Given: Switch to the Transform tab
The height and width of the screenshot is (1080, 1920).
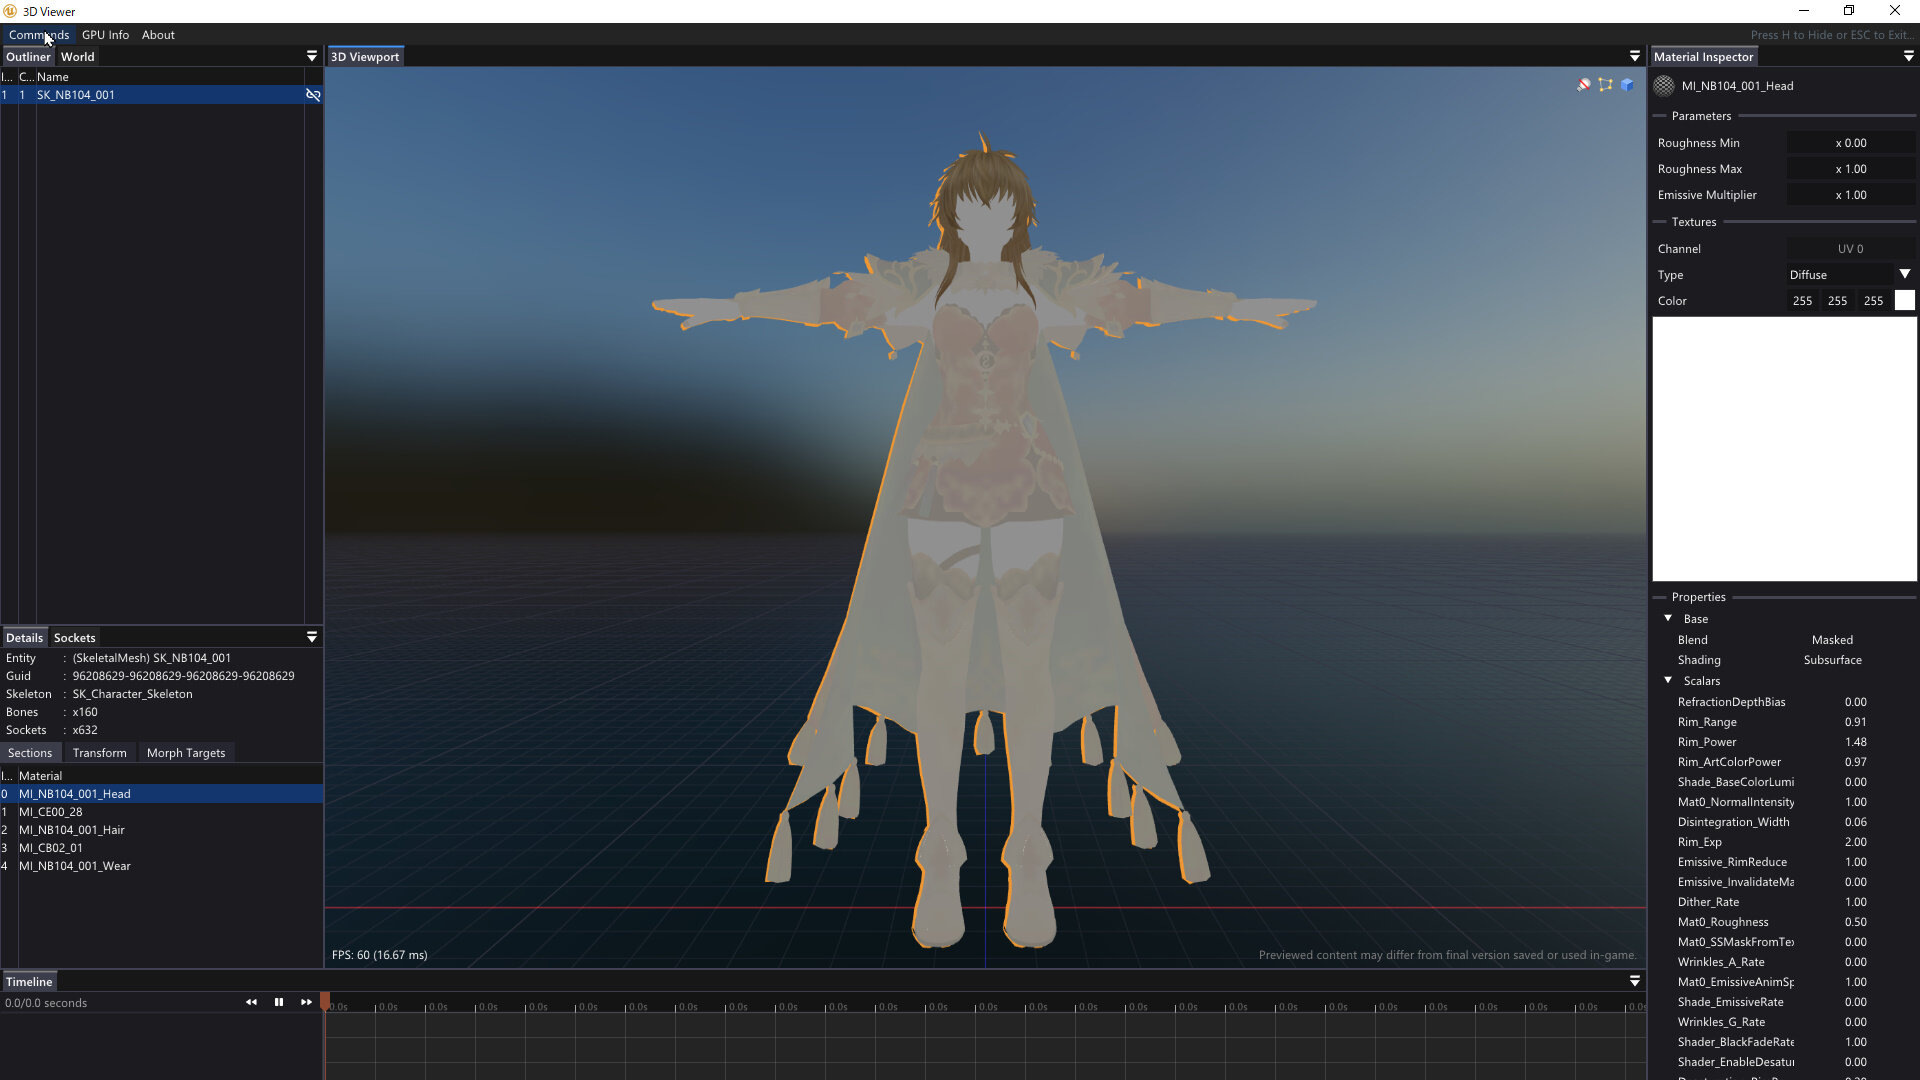Looking at the screenshot, I should (100, 753).
